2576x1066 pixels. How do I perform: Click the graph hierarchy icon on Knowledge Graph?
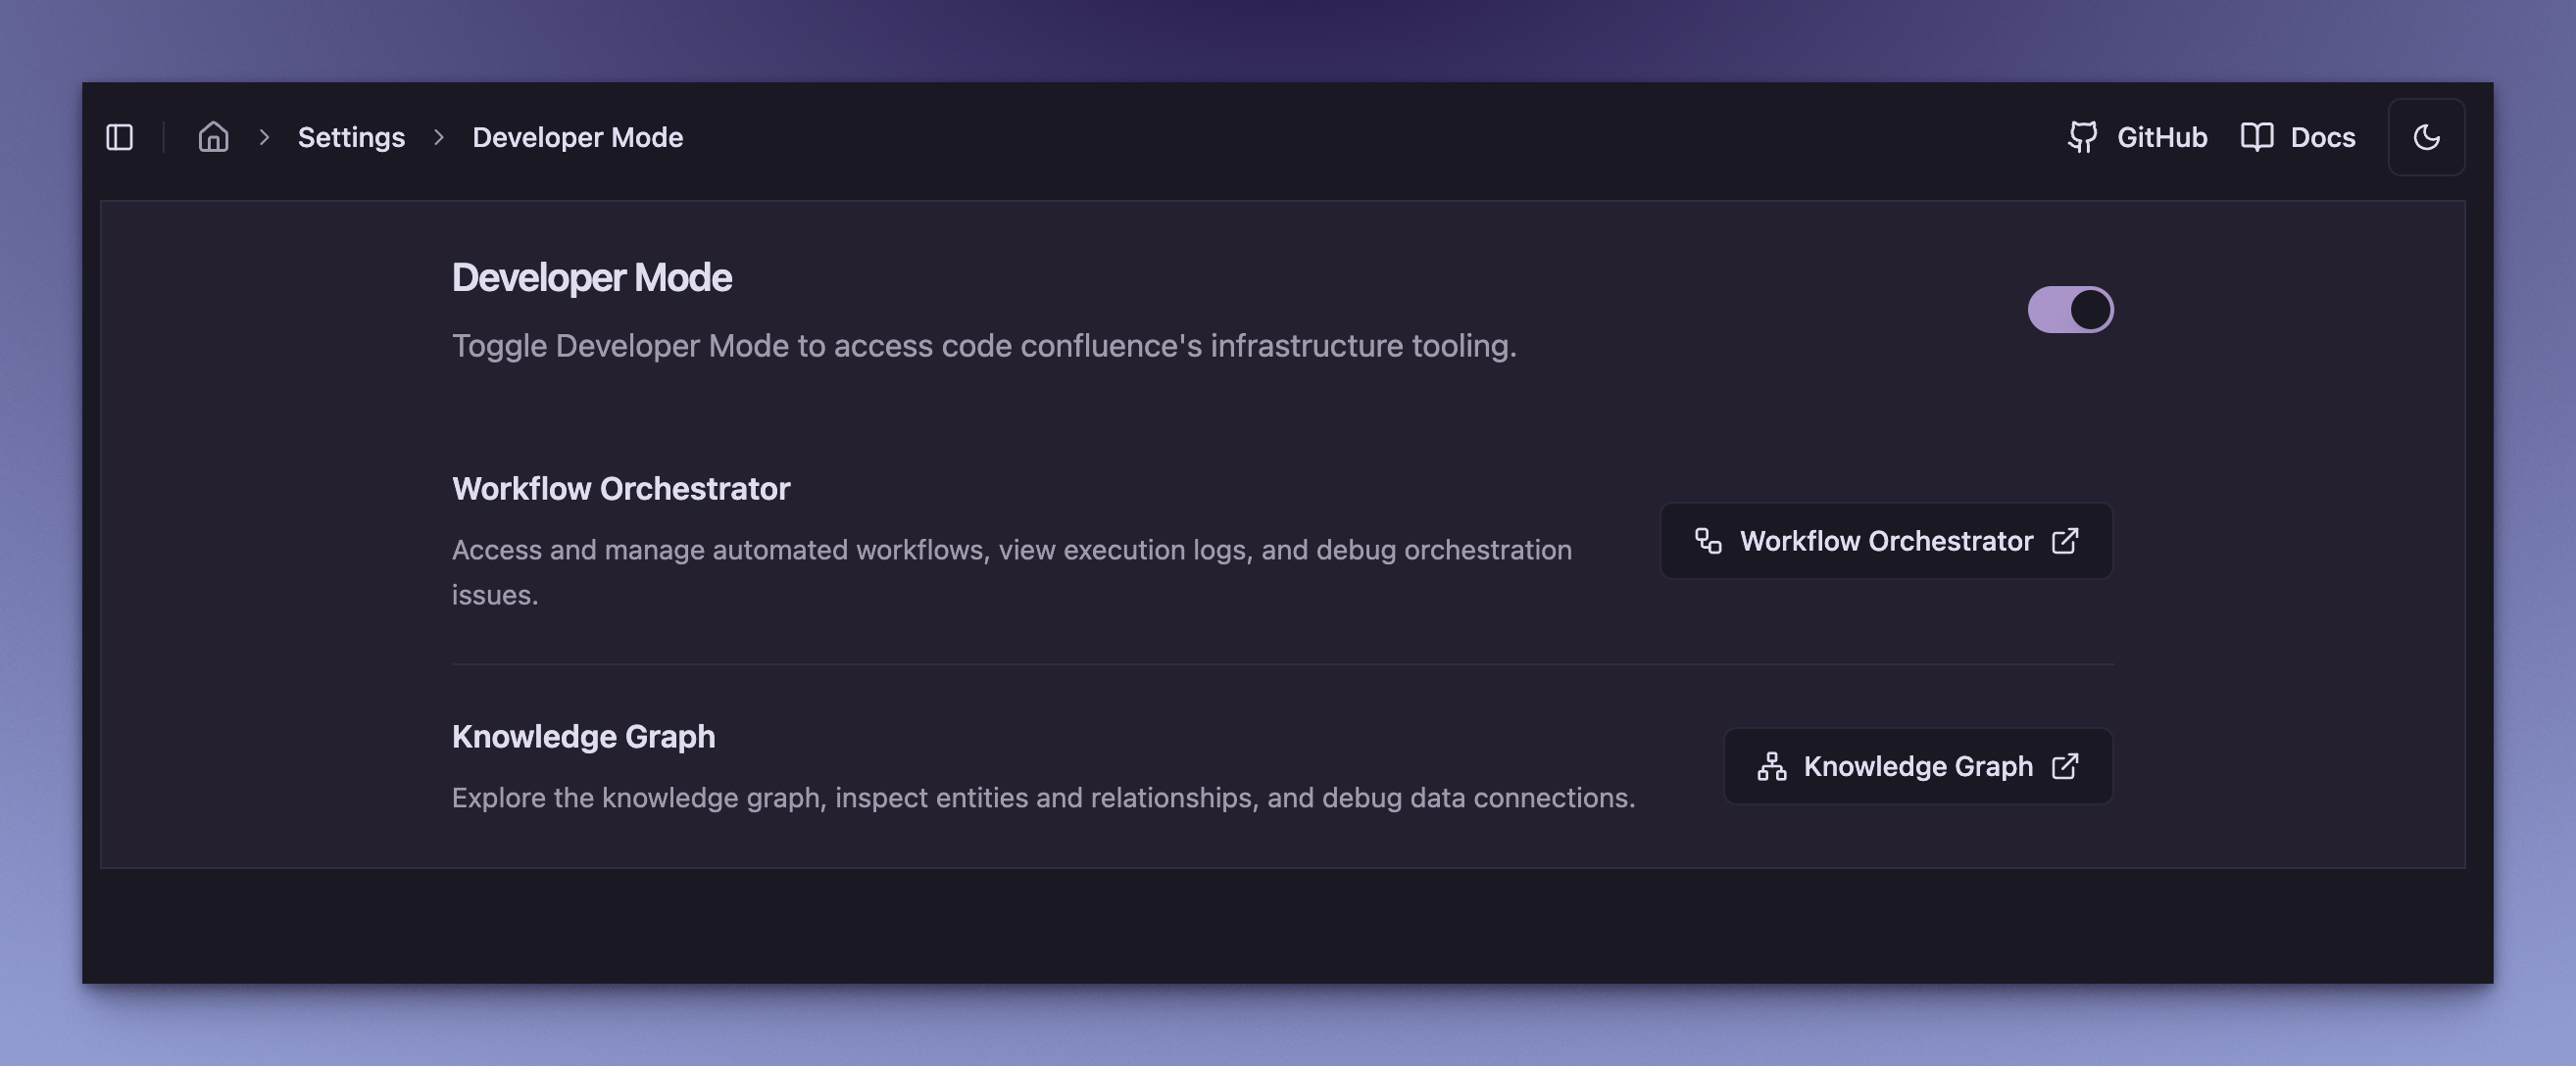[x=1770, y=766]
